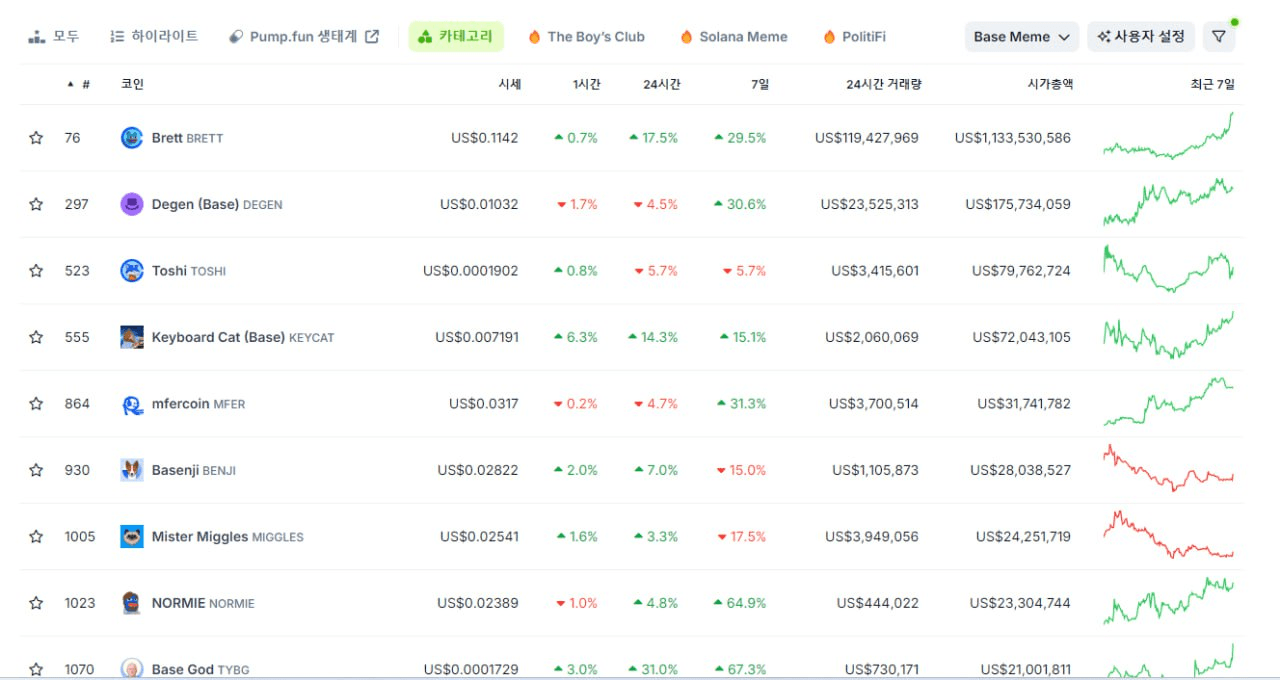Image resolution: width=1280 pixels, height=680 pixels.
Task: Click the Keyboard Cat coin logo
Action: tap(132, 337)
